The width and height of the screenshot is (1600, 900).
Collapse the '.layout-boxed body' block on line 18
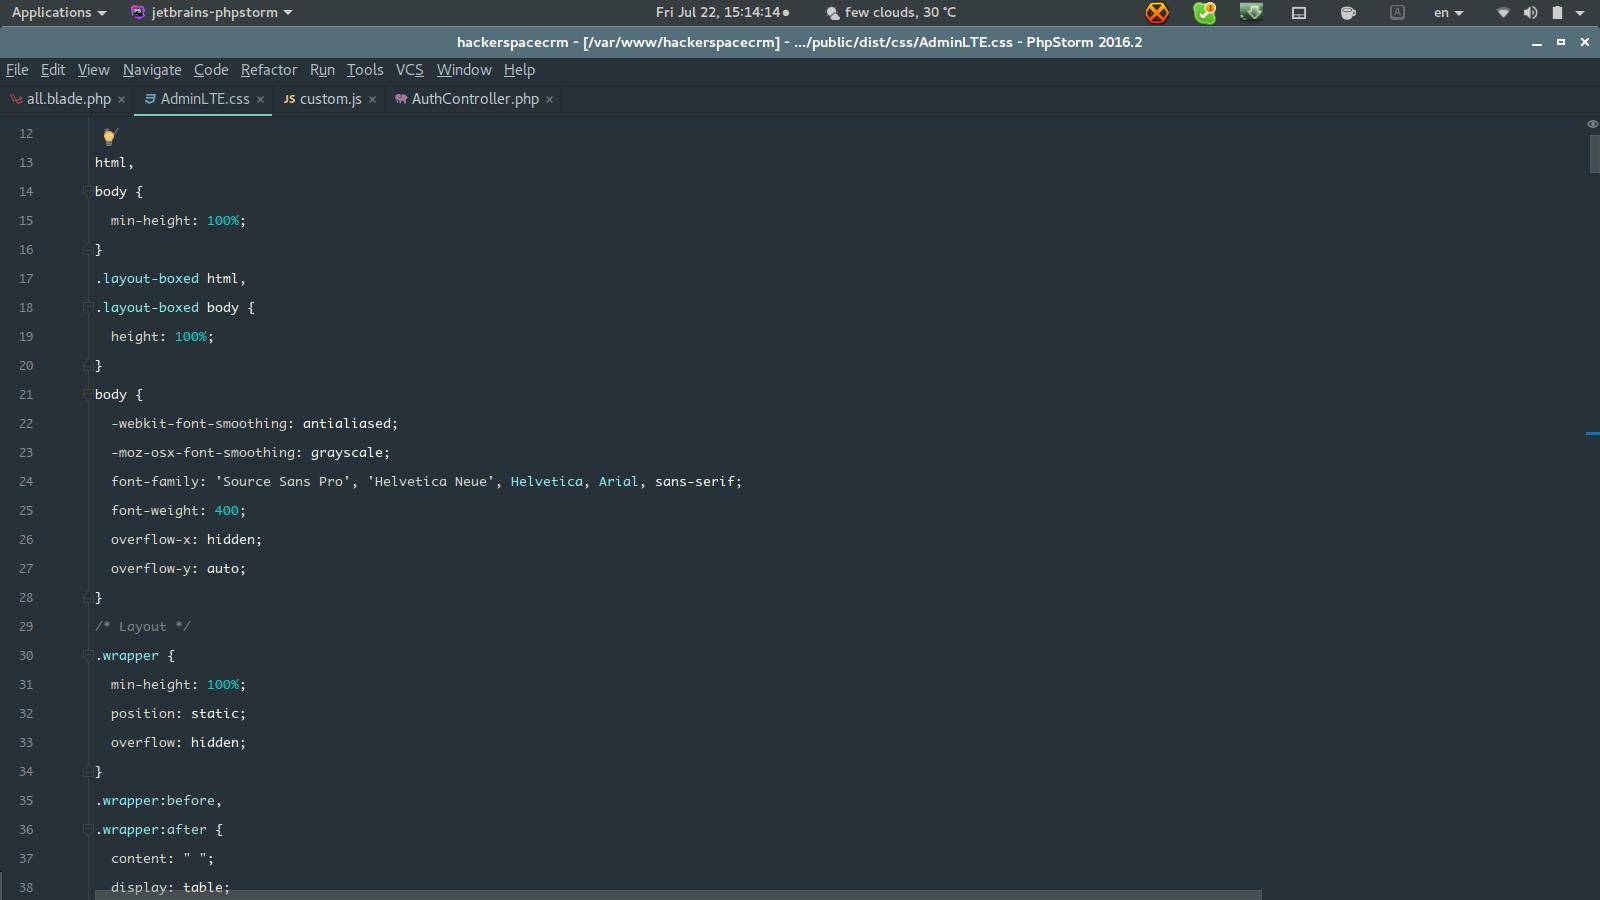point(87,306)
